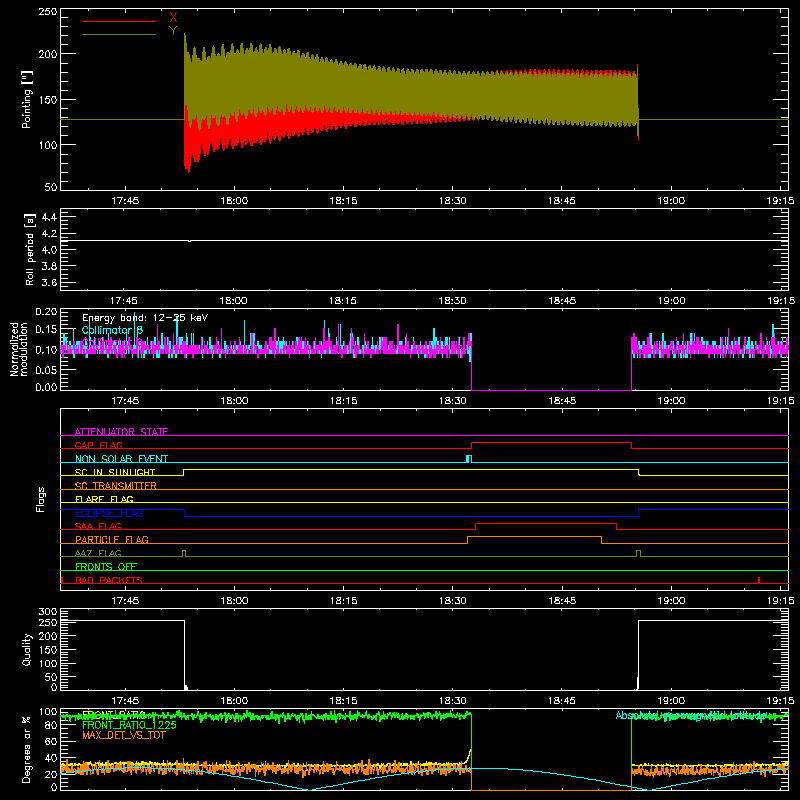
Task: Click the Pointing axis title
Action: (x=27, y=100)
